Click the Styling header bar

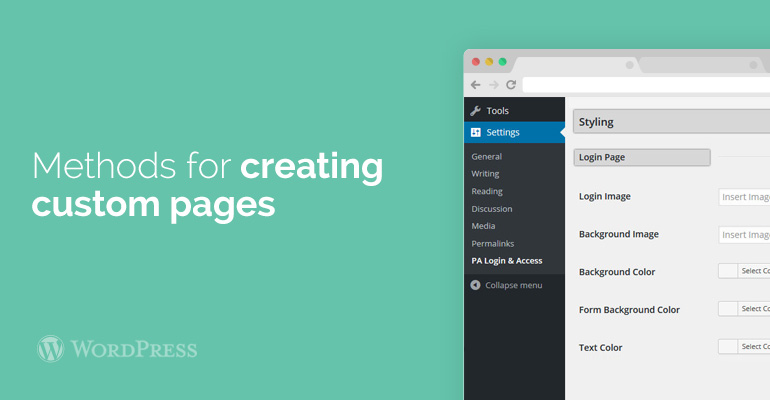tap(671, 122)
